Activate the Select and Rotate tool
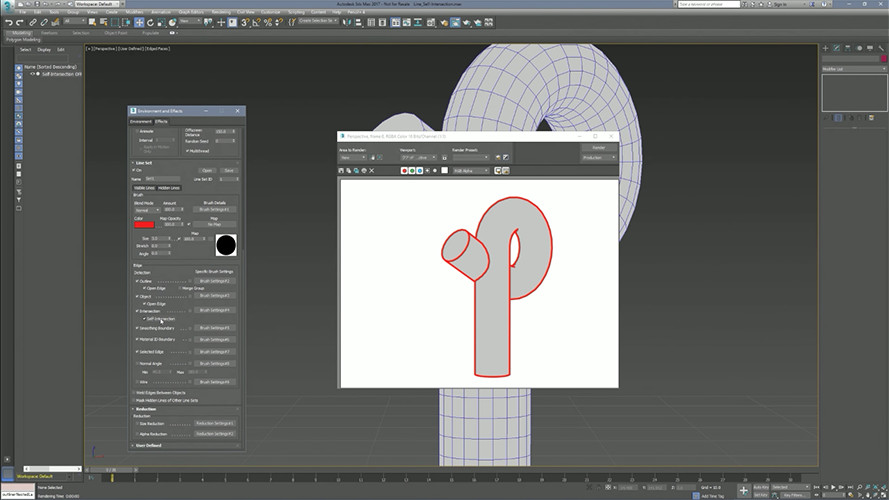 (150, 23)
